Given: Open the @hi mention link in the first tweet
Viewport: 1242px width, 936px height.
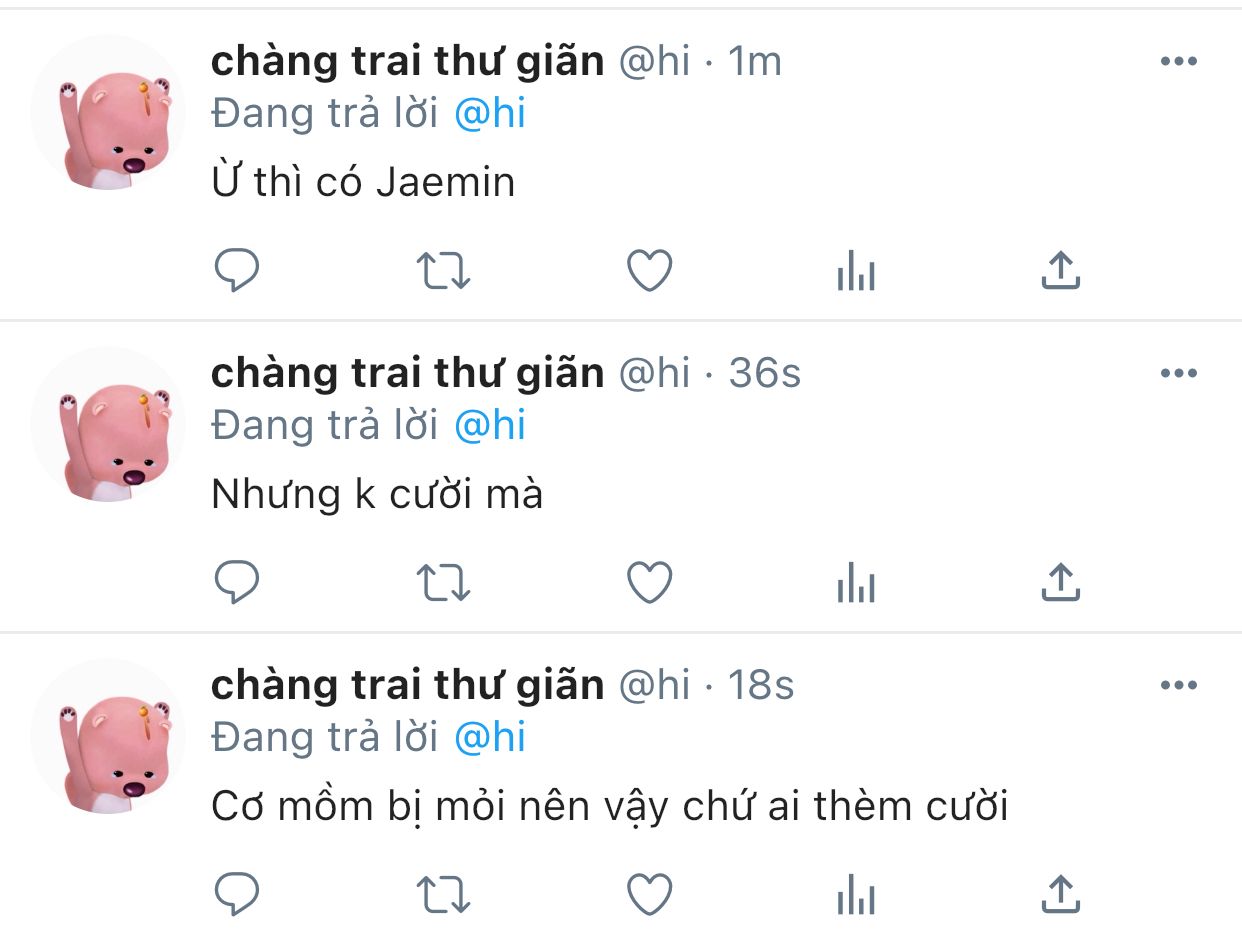Looking at the screenshot, I should (490, 114).
